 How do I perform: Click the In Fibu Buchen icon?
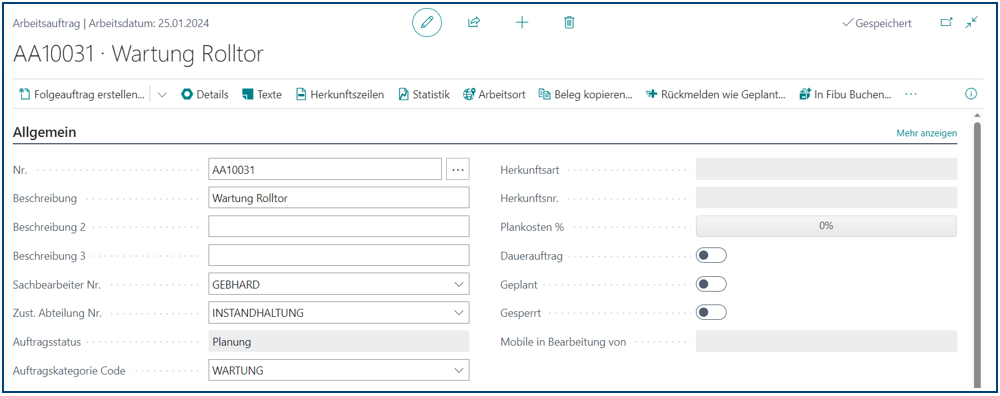pos(805,94)
